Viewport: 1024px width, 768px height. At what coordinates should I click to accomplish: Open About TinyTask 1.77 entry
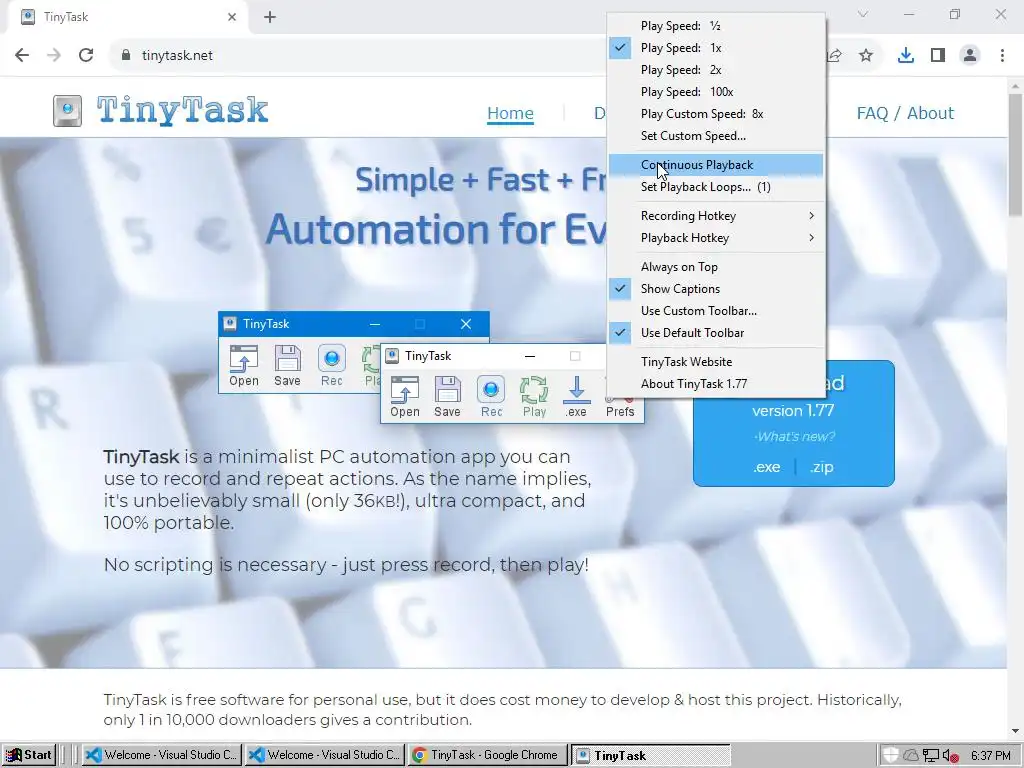tap(716, 384)
